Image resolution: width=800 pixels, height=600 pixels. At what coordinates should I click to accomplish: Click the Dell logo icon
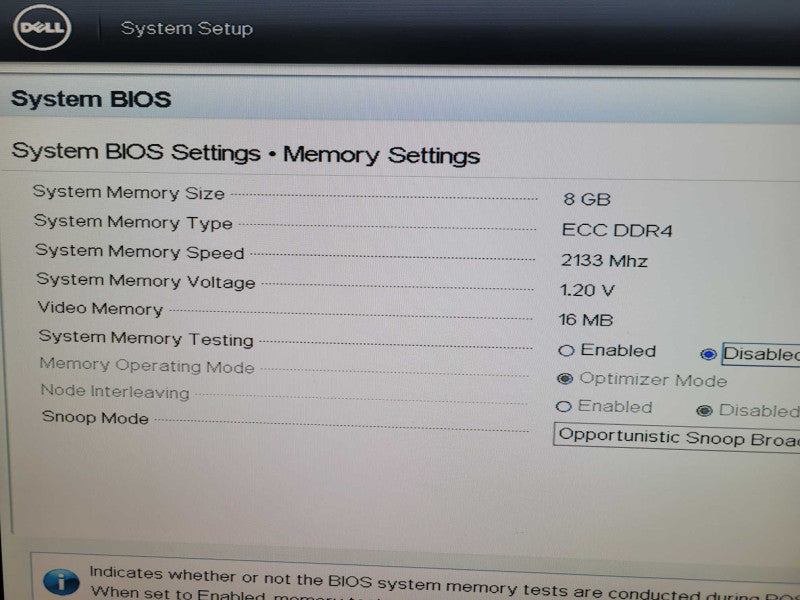click(x=42, y=27)
